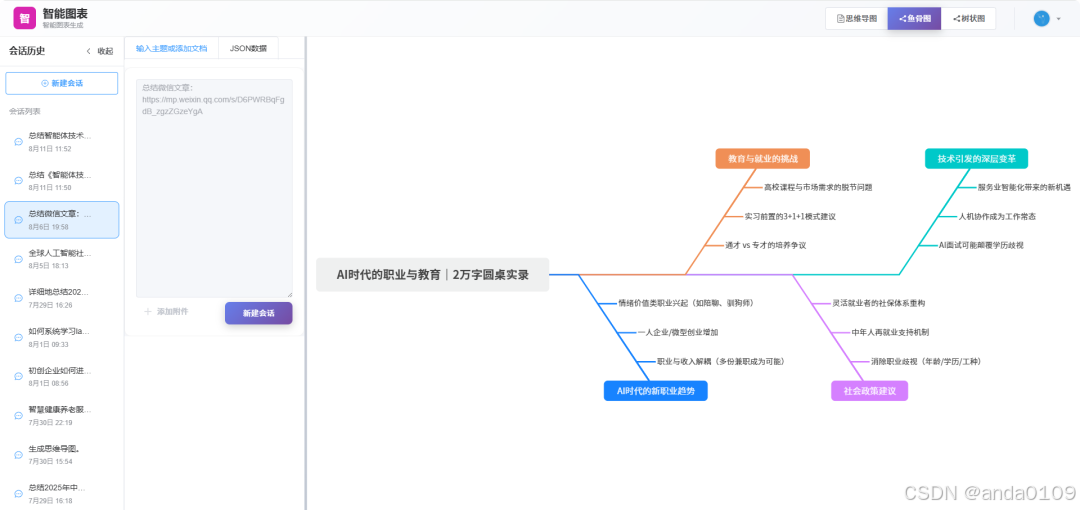Open session 全球人工智能社 dated 8月5日

[x=62, y=259]
